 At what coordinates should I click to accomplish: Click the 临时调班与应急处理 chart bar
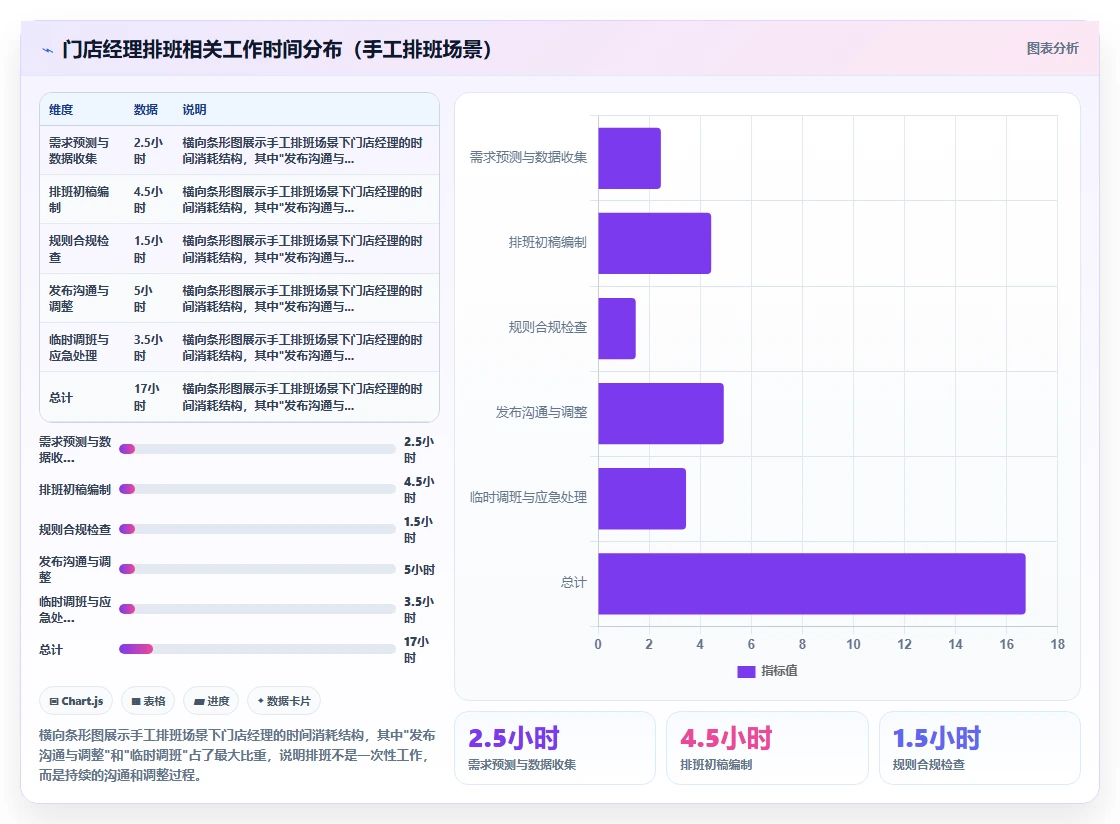coord(641,498)
